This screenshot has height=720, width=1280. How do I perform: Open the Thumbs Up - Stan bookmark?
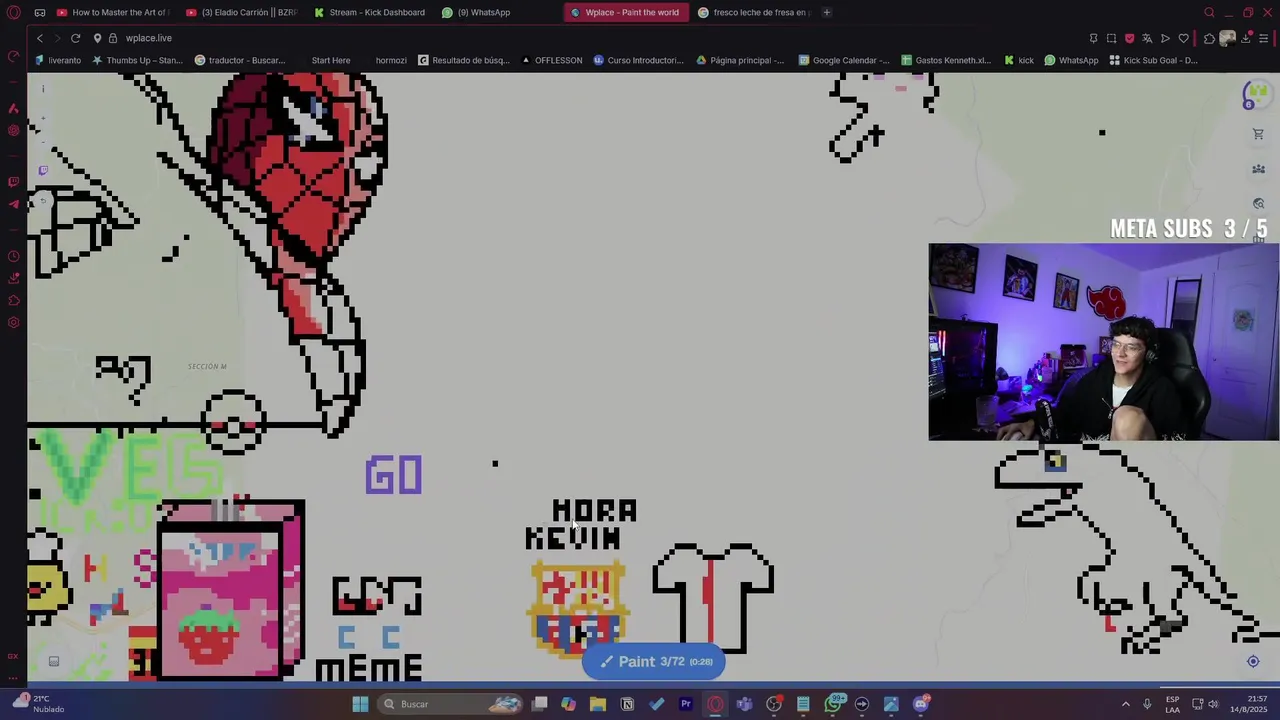[137, 60]
